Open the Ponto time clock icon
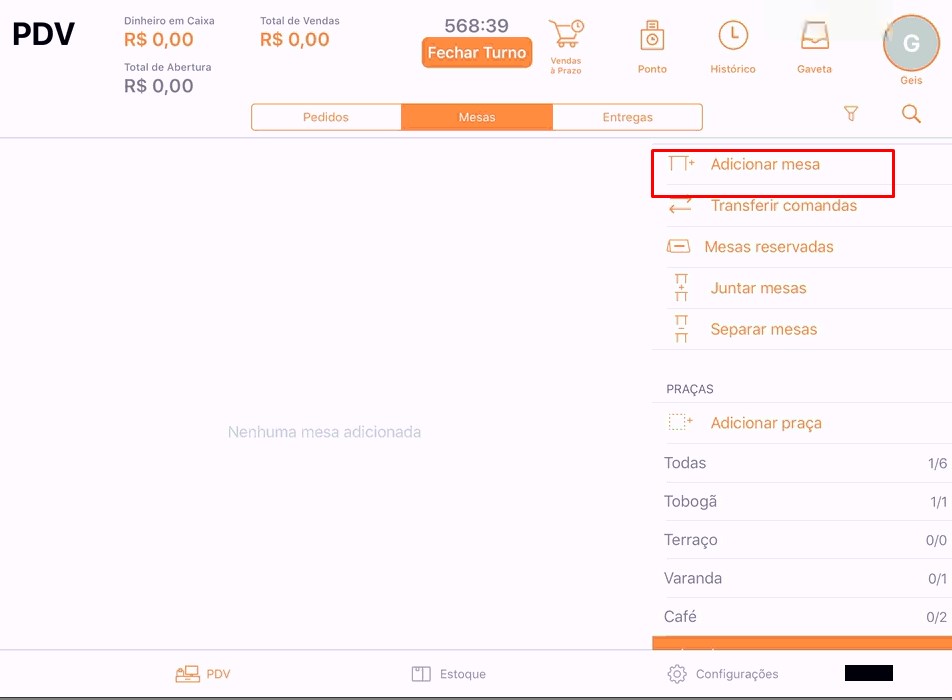The width and height of the screenshot is (952, 700). [x=652, y=36]
